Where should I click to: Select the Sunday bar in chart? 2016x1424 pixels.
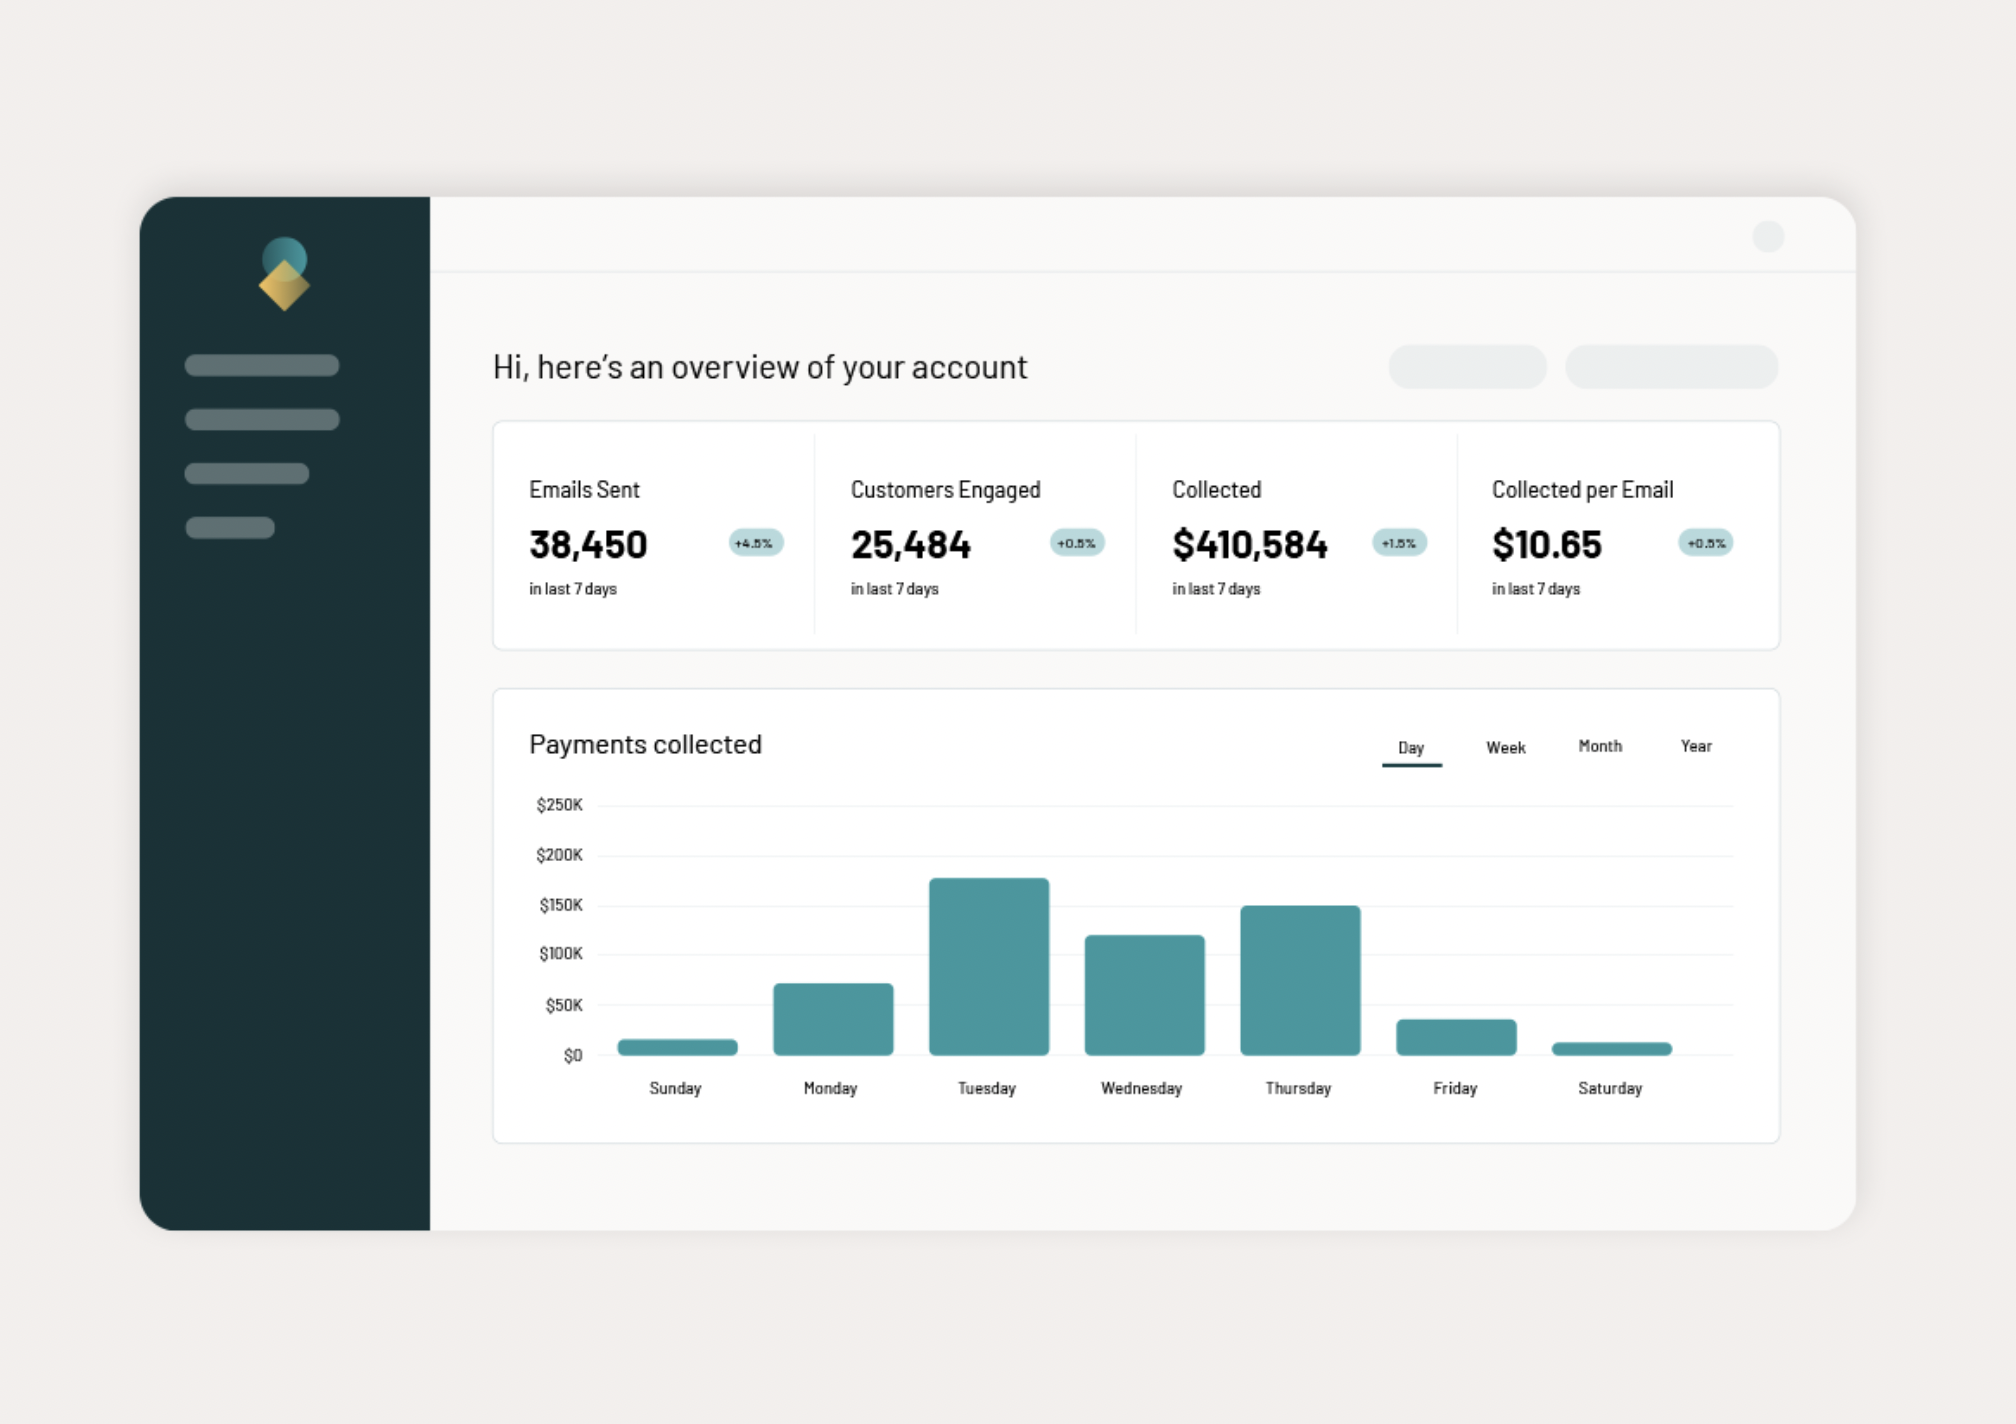pos(677,1047)
